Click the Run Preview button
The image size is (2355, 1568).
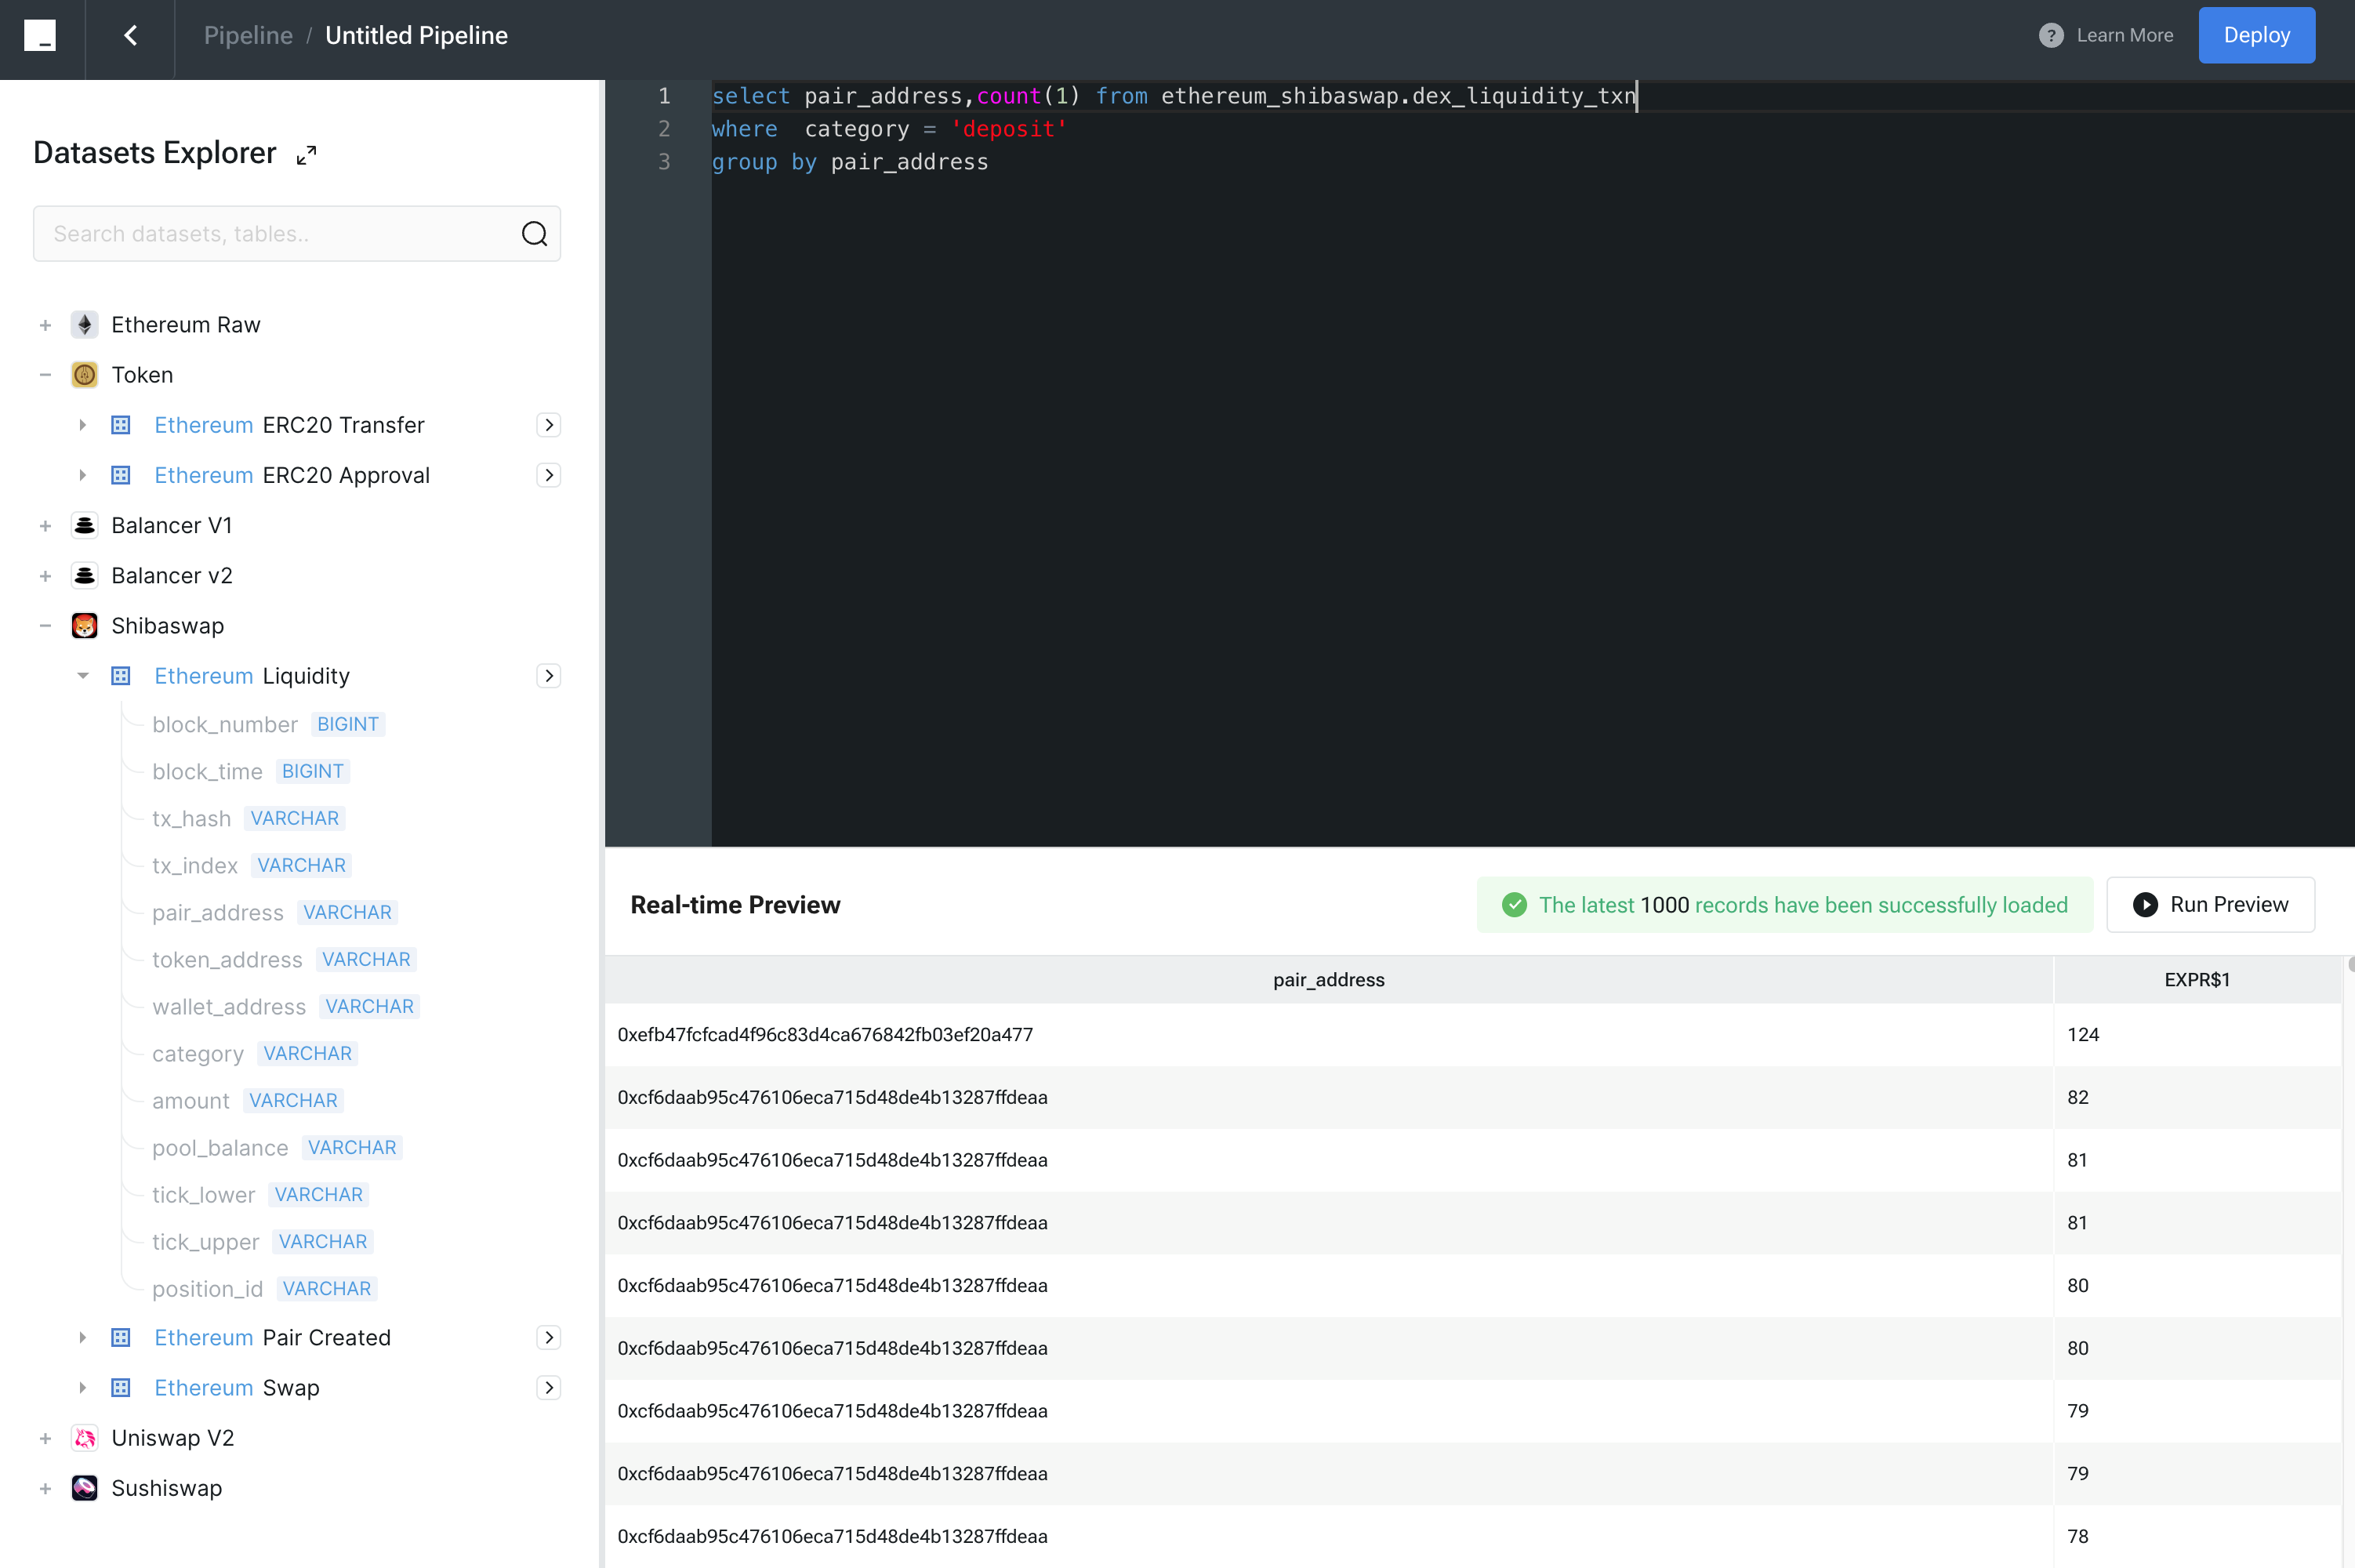(2210, 905)
